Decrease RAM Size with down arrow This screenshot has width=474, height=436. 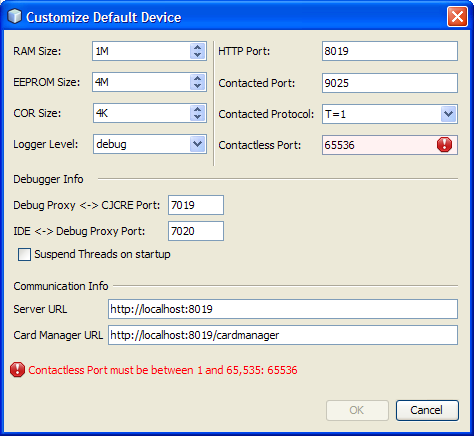(x=198, y=55)
